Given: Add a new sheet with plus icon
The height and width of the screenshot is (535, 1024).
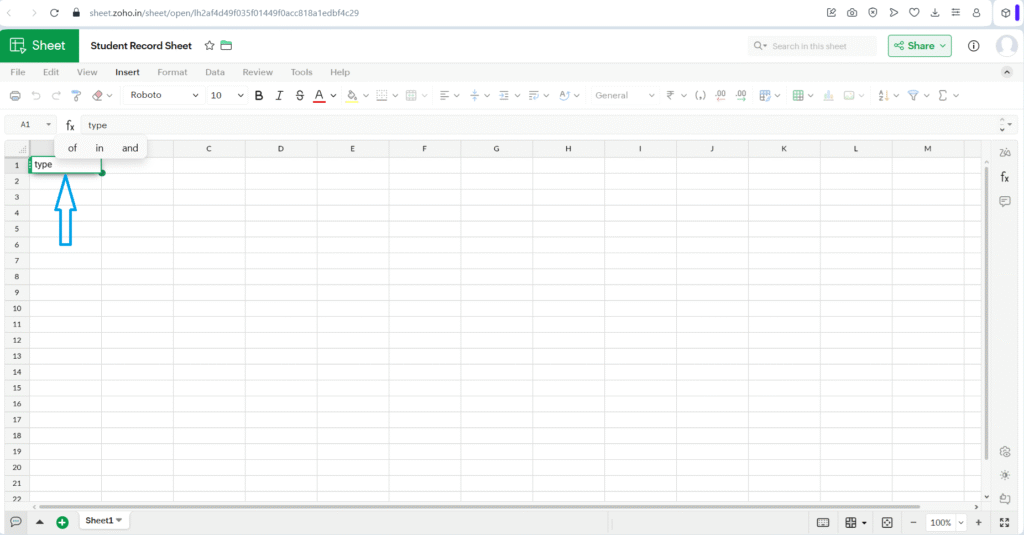Looking at the screenshot, I should tap(62, 522).
